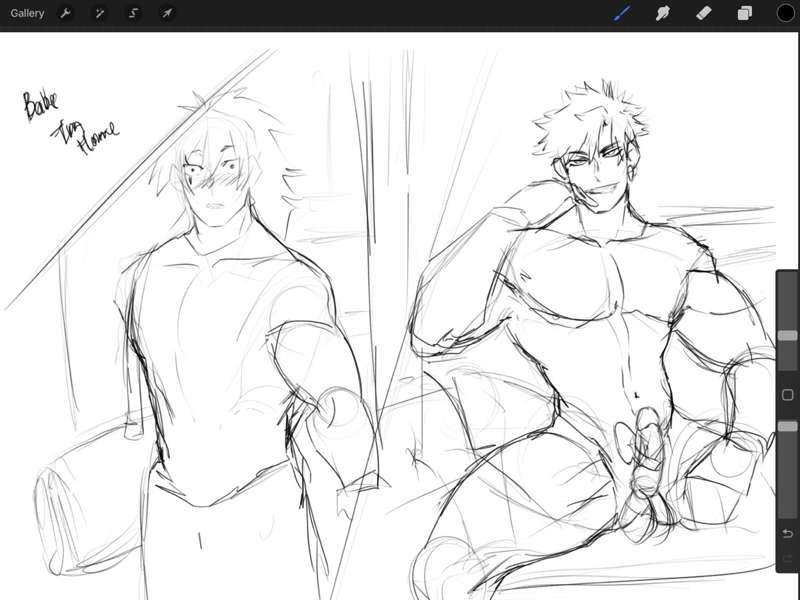Activate the Transform arrow tool
The width and height of the screenshot is (800, 600).
(x=167, y=13)
